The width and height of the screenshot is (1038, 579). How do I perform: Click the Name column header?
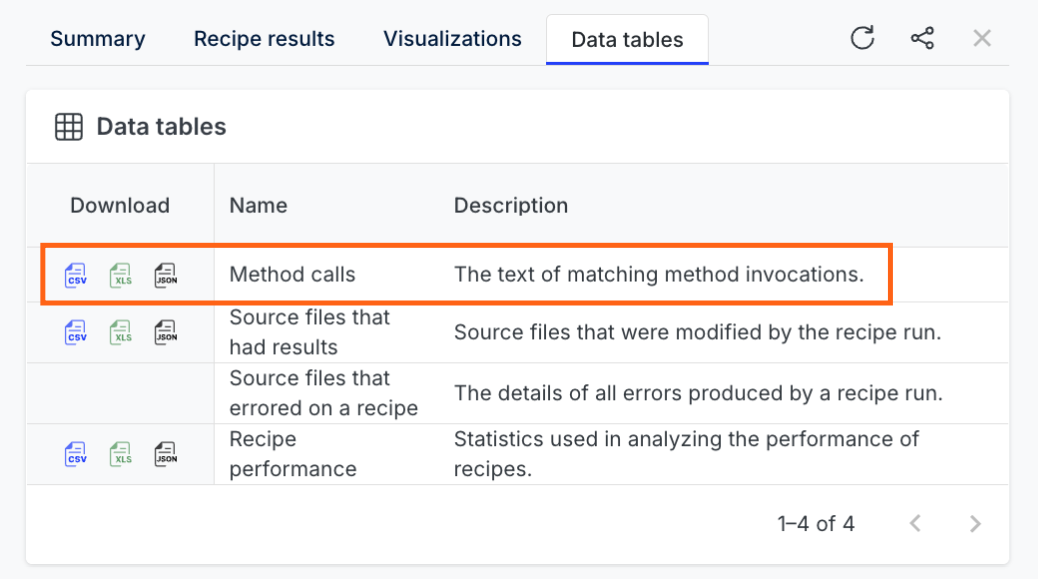258,206
